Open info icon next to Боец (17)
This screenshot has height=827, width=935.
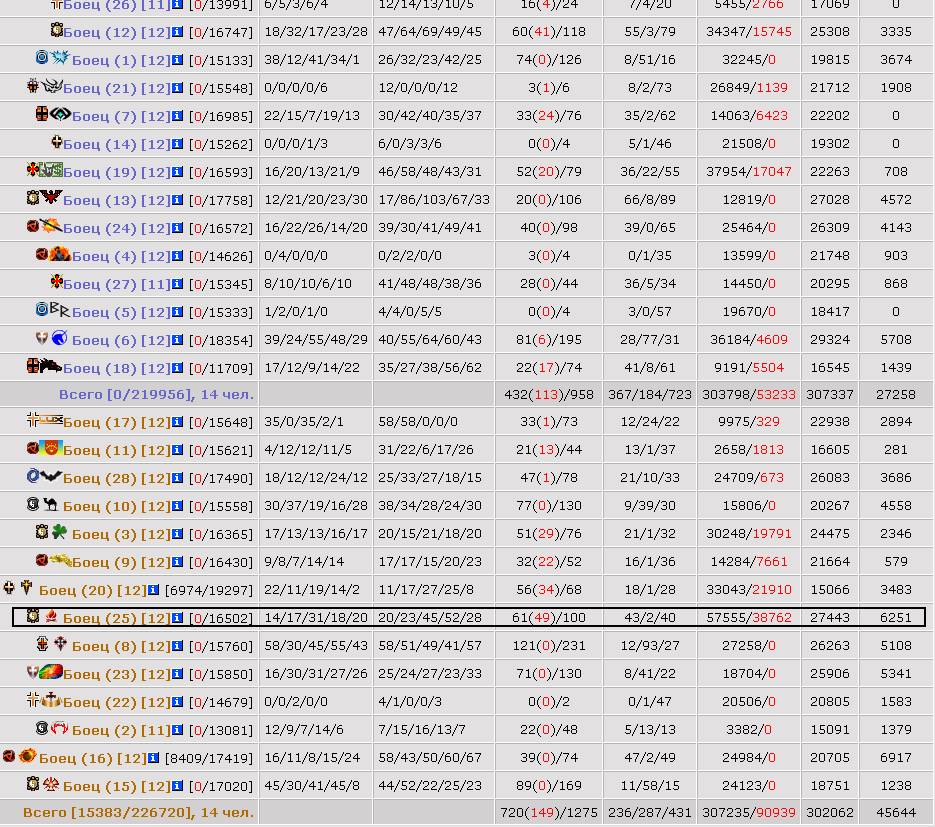click(177, 422)
